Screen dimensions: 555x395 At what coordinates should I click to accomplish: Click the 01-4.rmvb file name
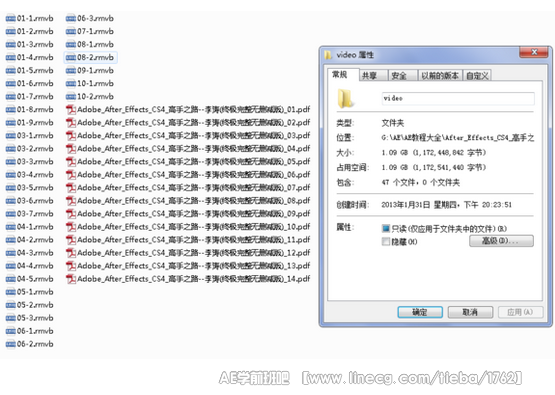35,57
